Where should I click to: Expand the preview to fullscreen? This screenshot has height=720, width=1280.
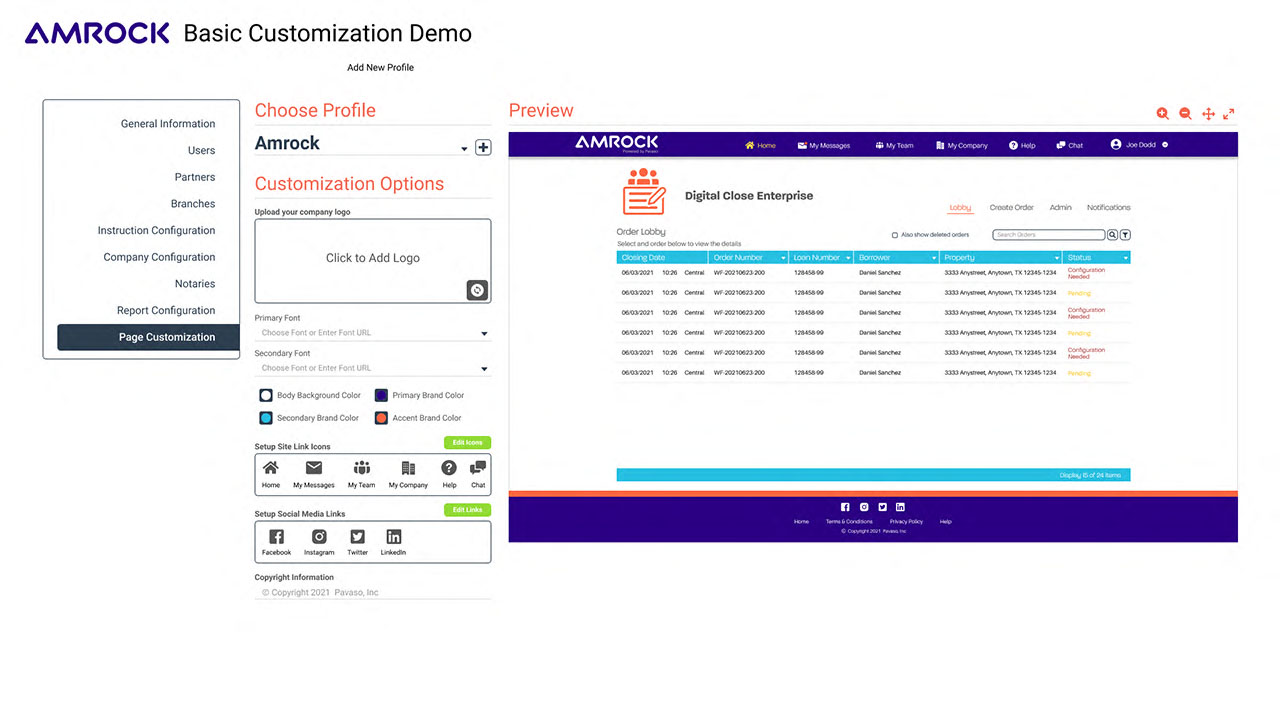coord(1229,114)
